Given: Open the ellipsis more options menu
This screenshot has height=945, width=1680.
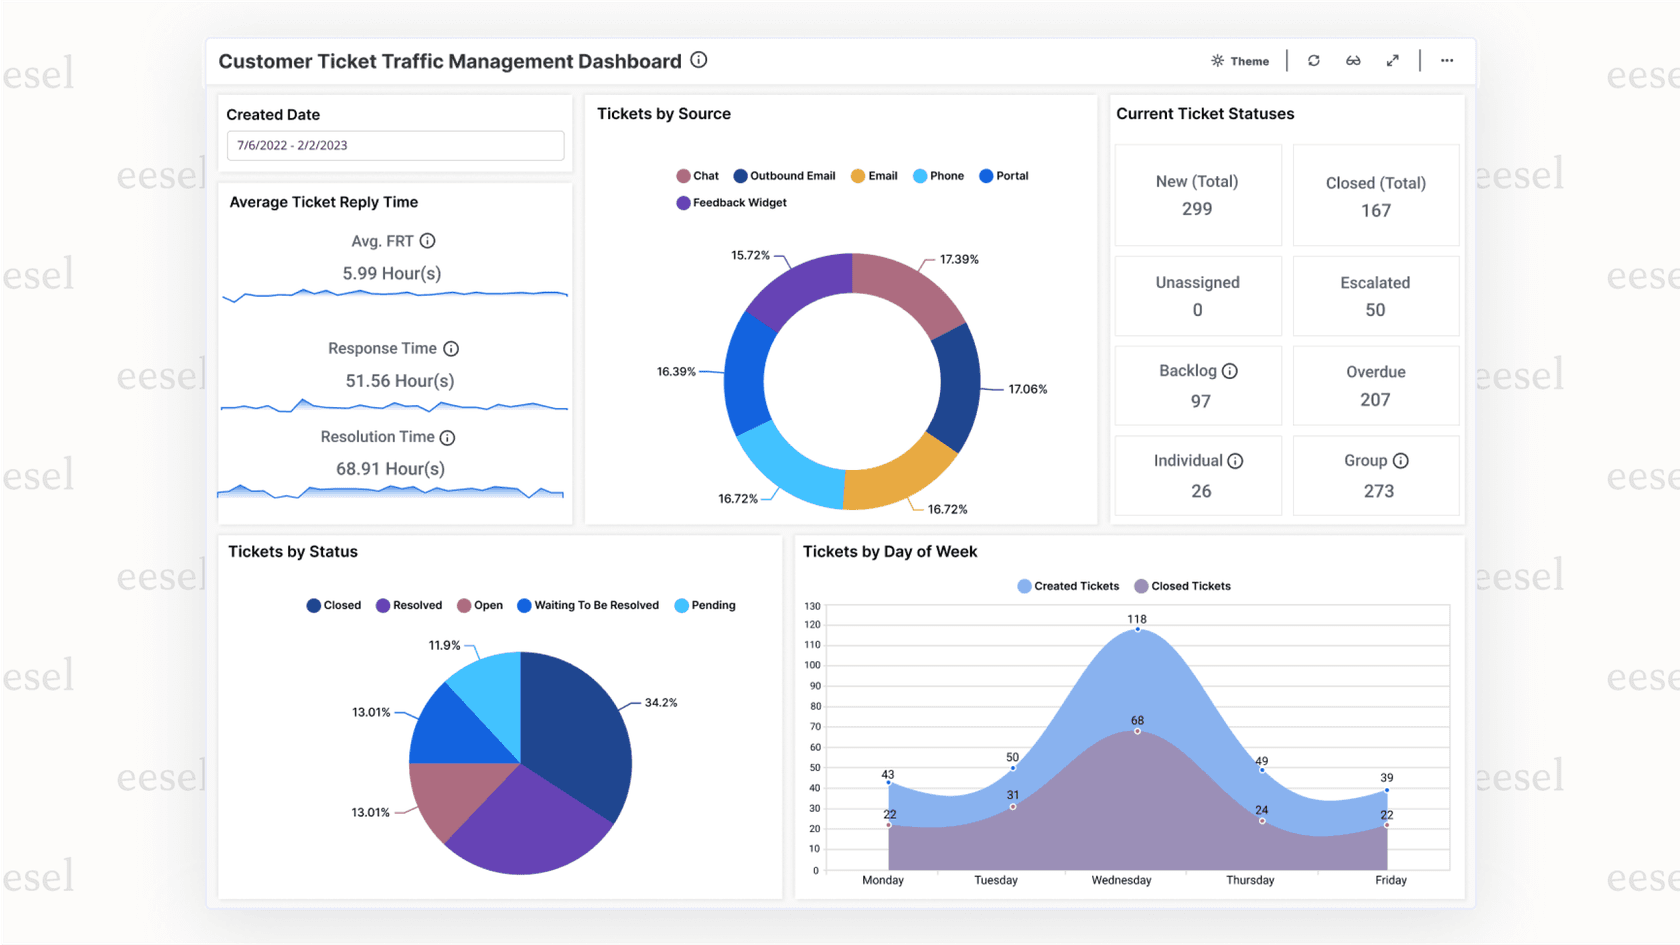Looking at the screenshot, I should tap(1447, 60).
